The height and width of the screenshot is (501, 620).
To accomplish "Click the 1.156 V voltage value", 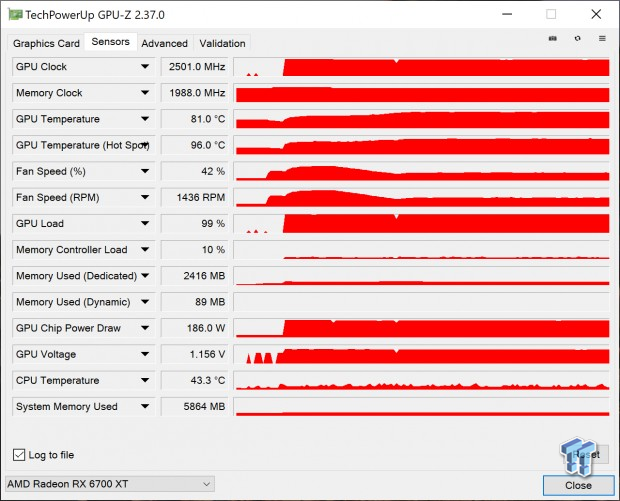I will [194, 354].
